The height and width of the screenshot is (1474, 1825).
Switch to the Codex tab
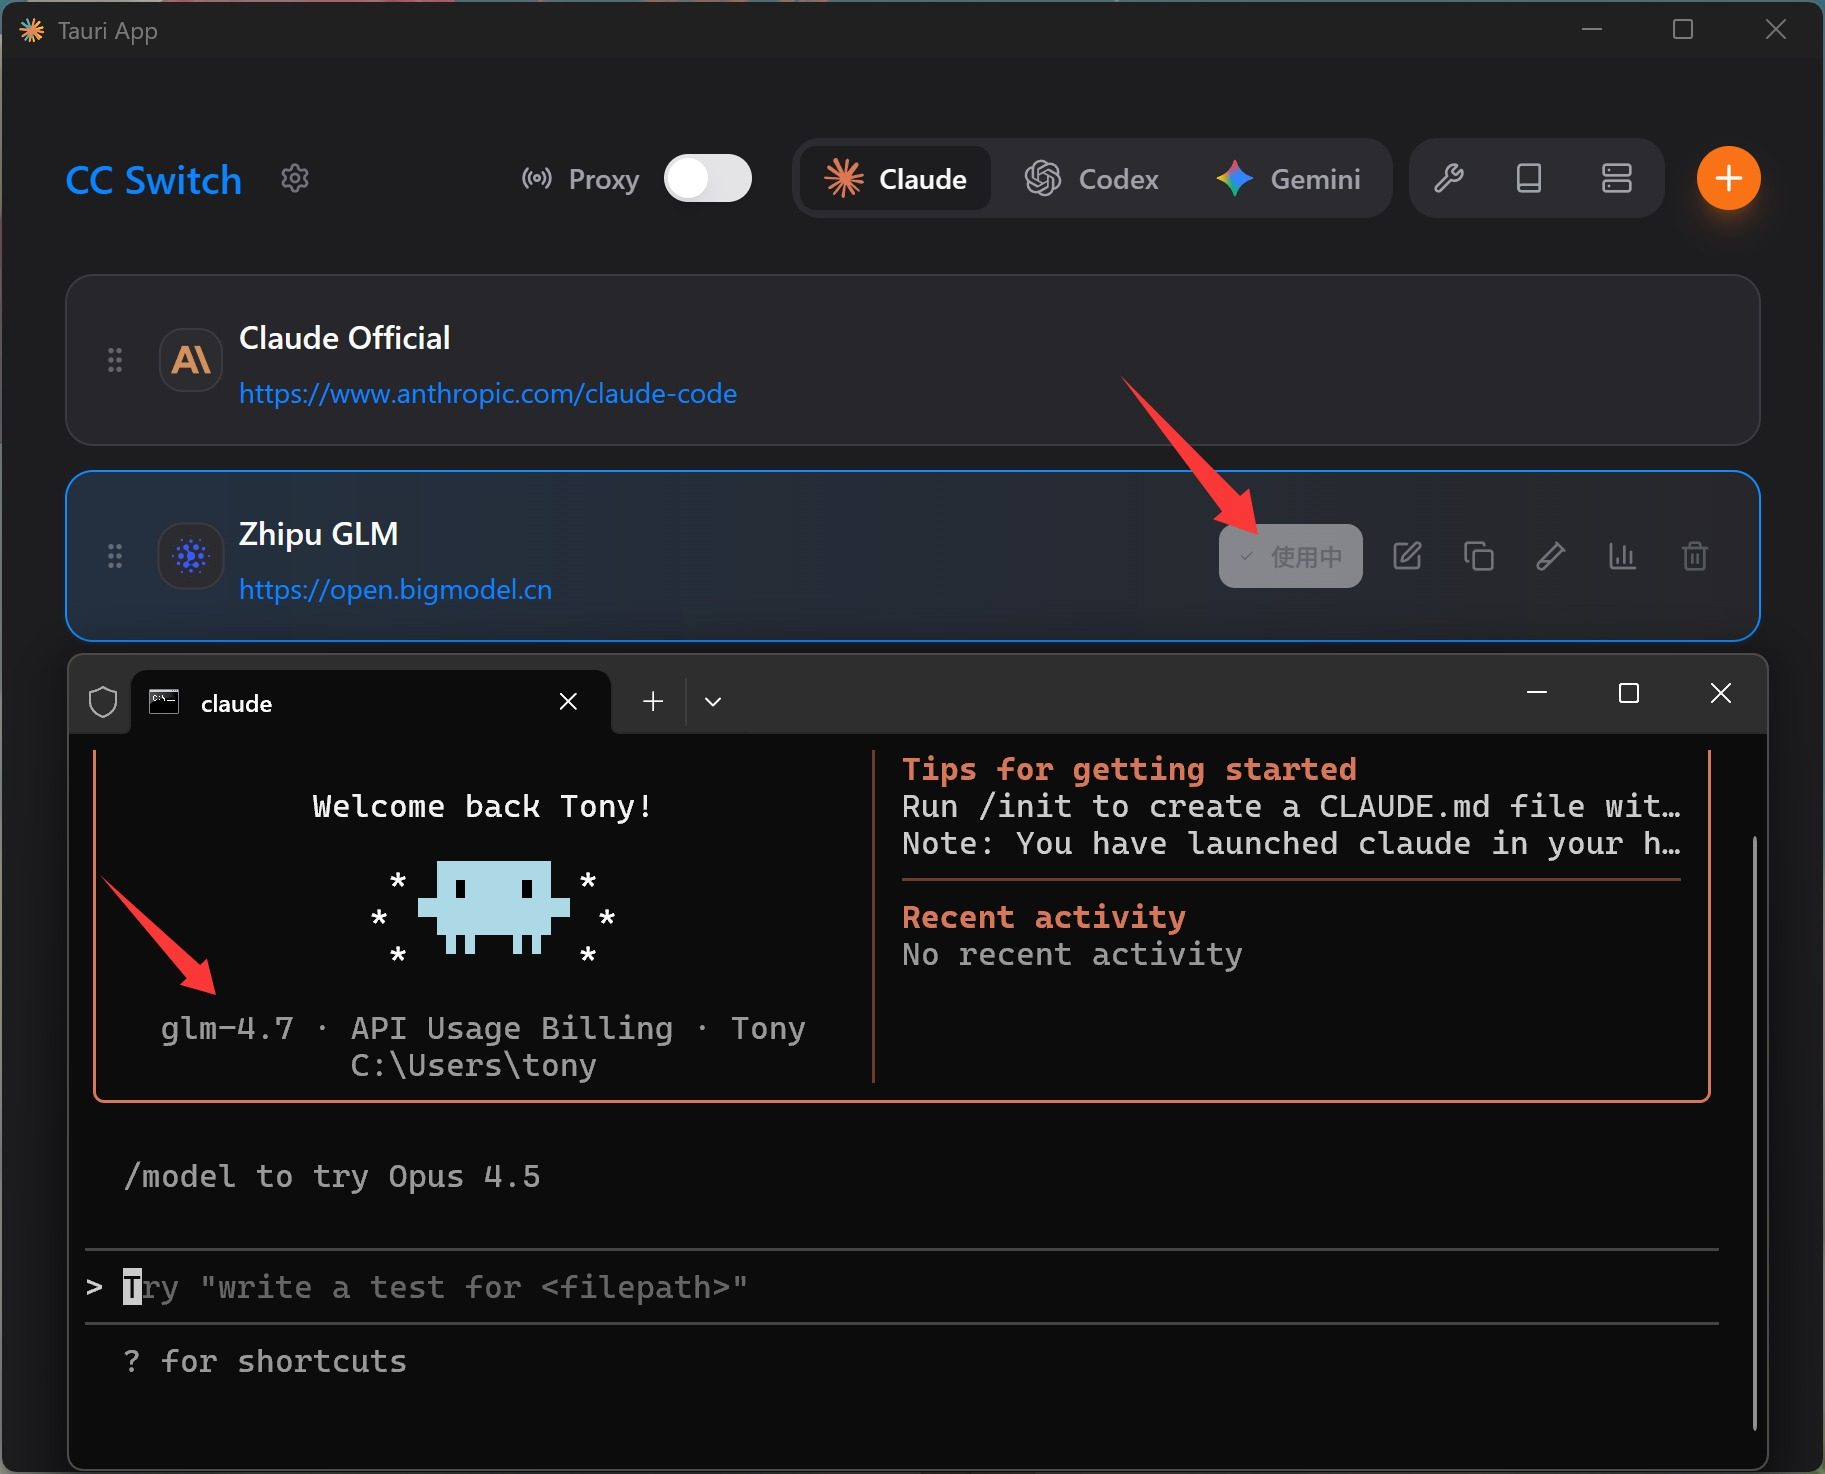coord(1092,179)
